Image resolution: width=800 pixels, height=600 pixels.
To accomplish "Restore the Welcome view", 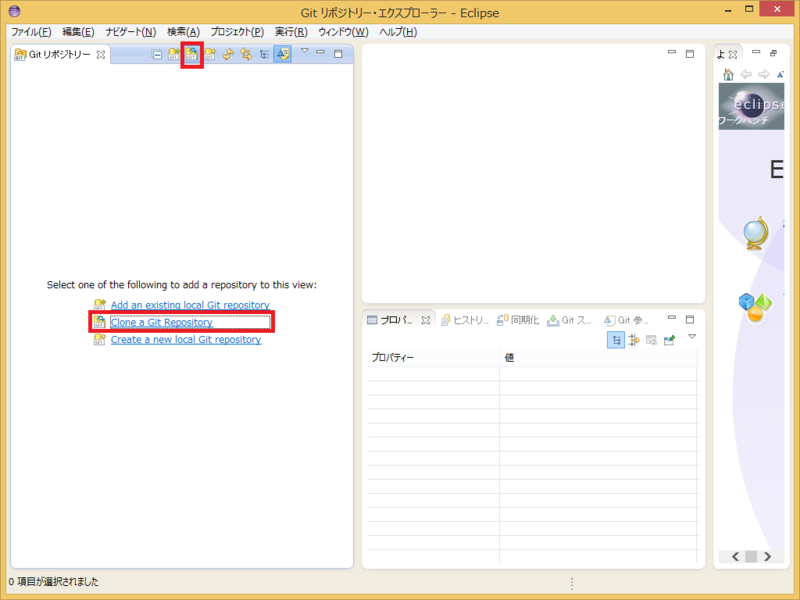I will 773,53.
